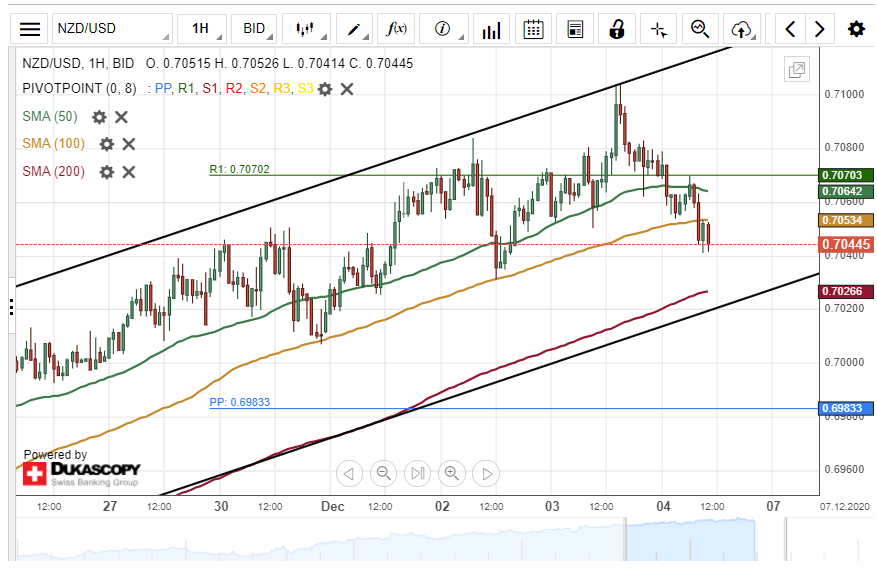877x568 pixels.
Task: Toggle the crosshair cursor tool
Action: coord(658,29)
